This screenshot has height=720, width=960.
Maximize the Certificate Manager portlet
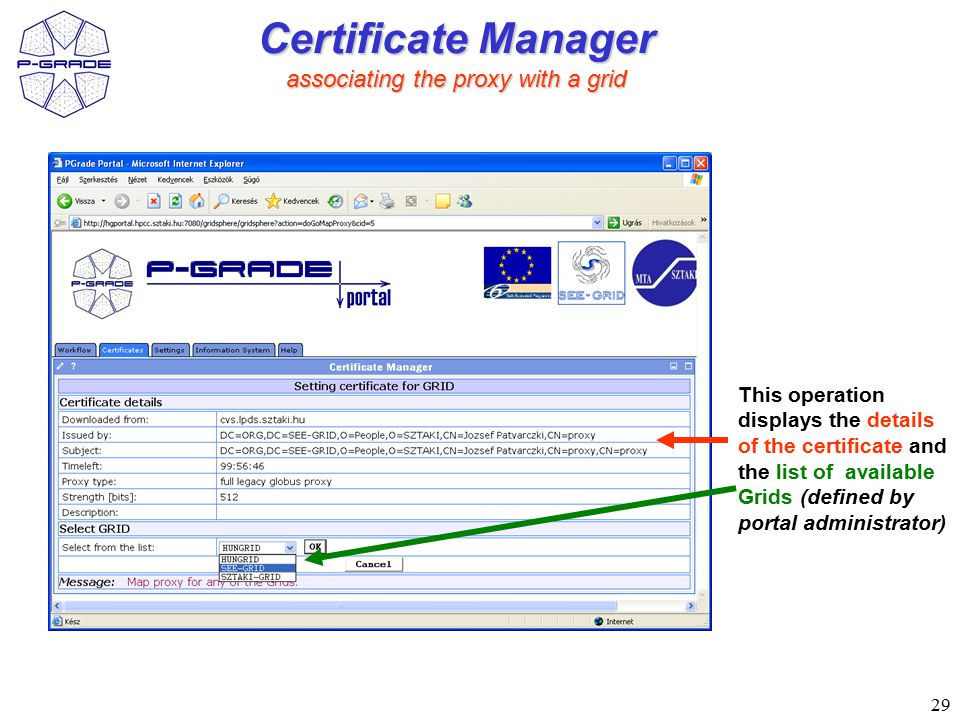[x=688, y=366]
